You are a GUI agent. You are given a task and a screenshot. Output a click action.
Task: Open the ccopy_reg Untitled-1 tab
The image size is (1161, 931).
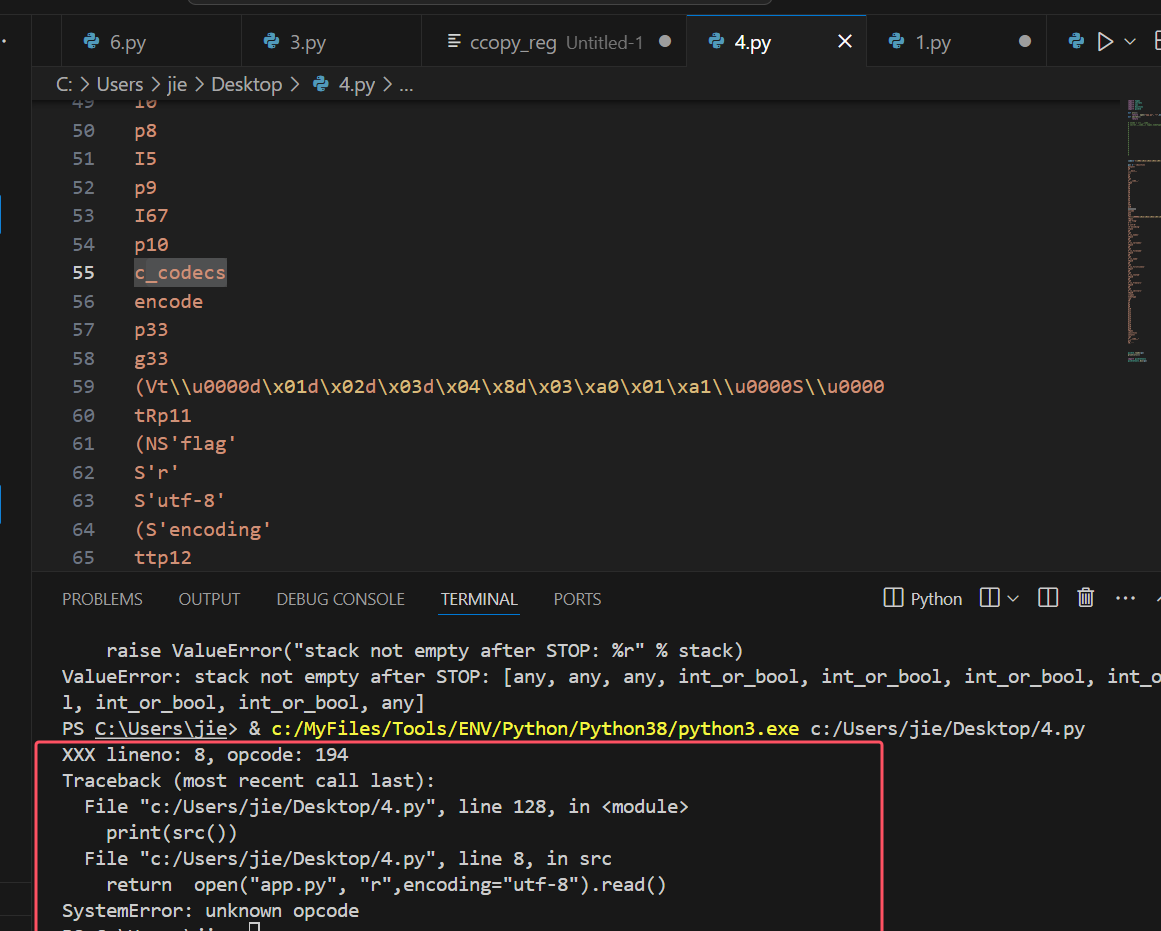[554, 41]
